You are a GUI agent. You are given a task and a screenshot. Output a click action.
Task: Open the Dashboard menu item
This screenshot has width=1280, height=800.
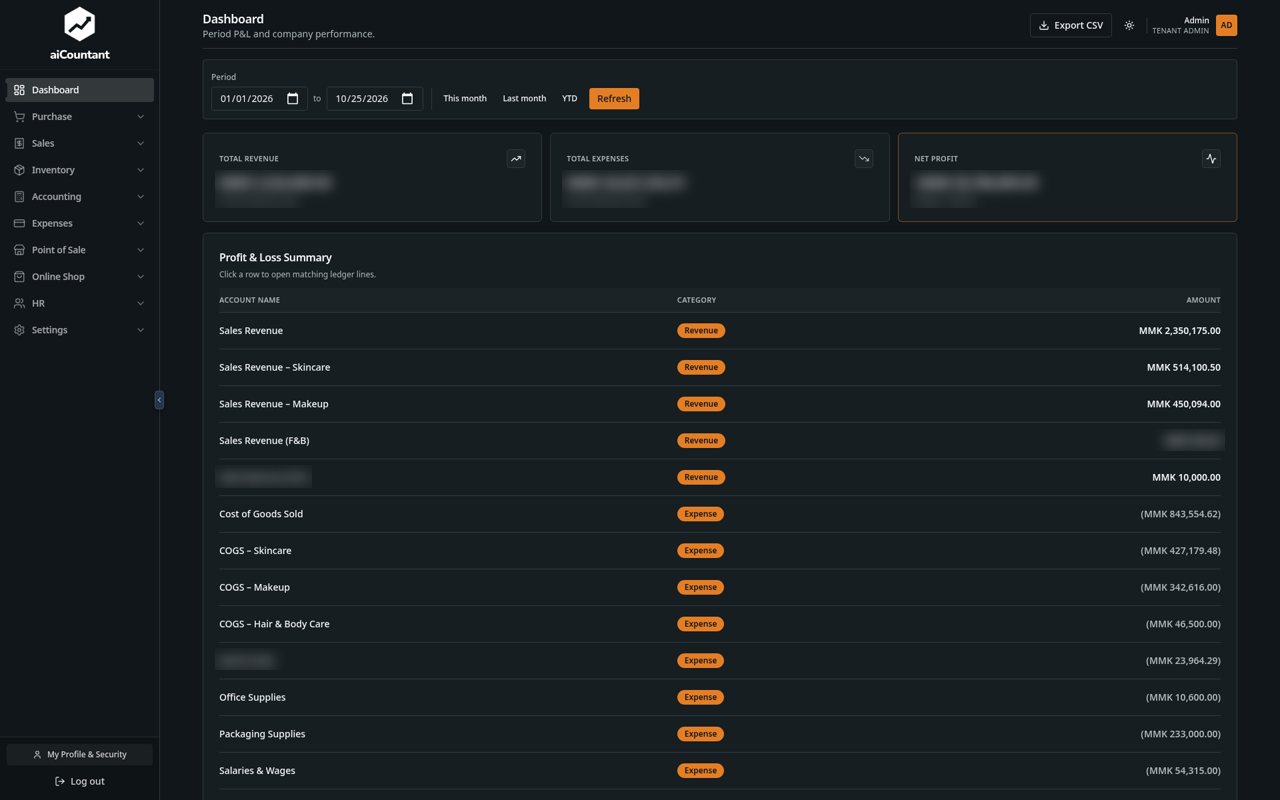[80, 90]
